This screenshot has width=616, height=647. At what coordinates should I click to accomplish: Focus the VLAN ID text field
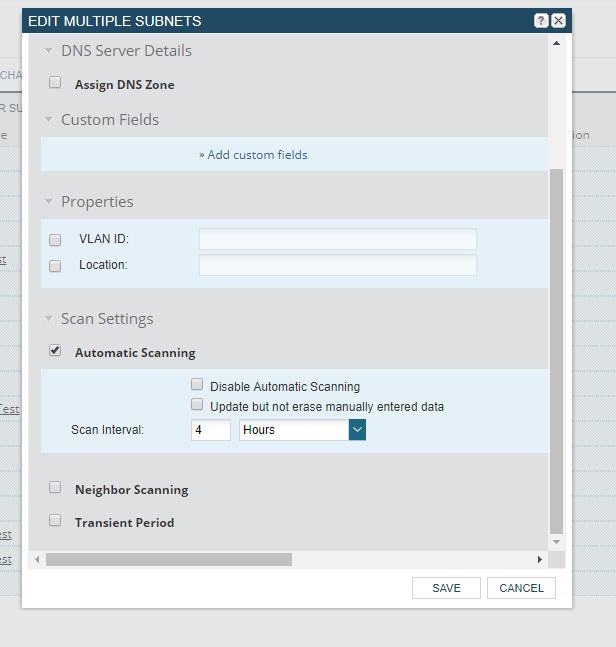pos(338,239)
